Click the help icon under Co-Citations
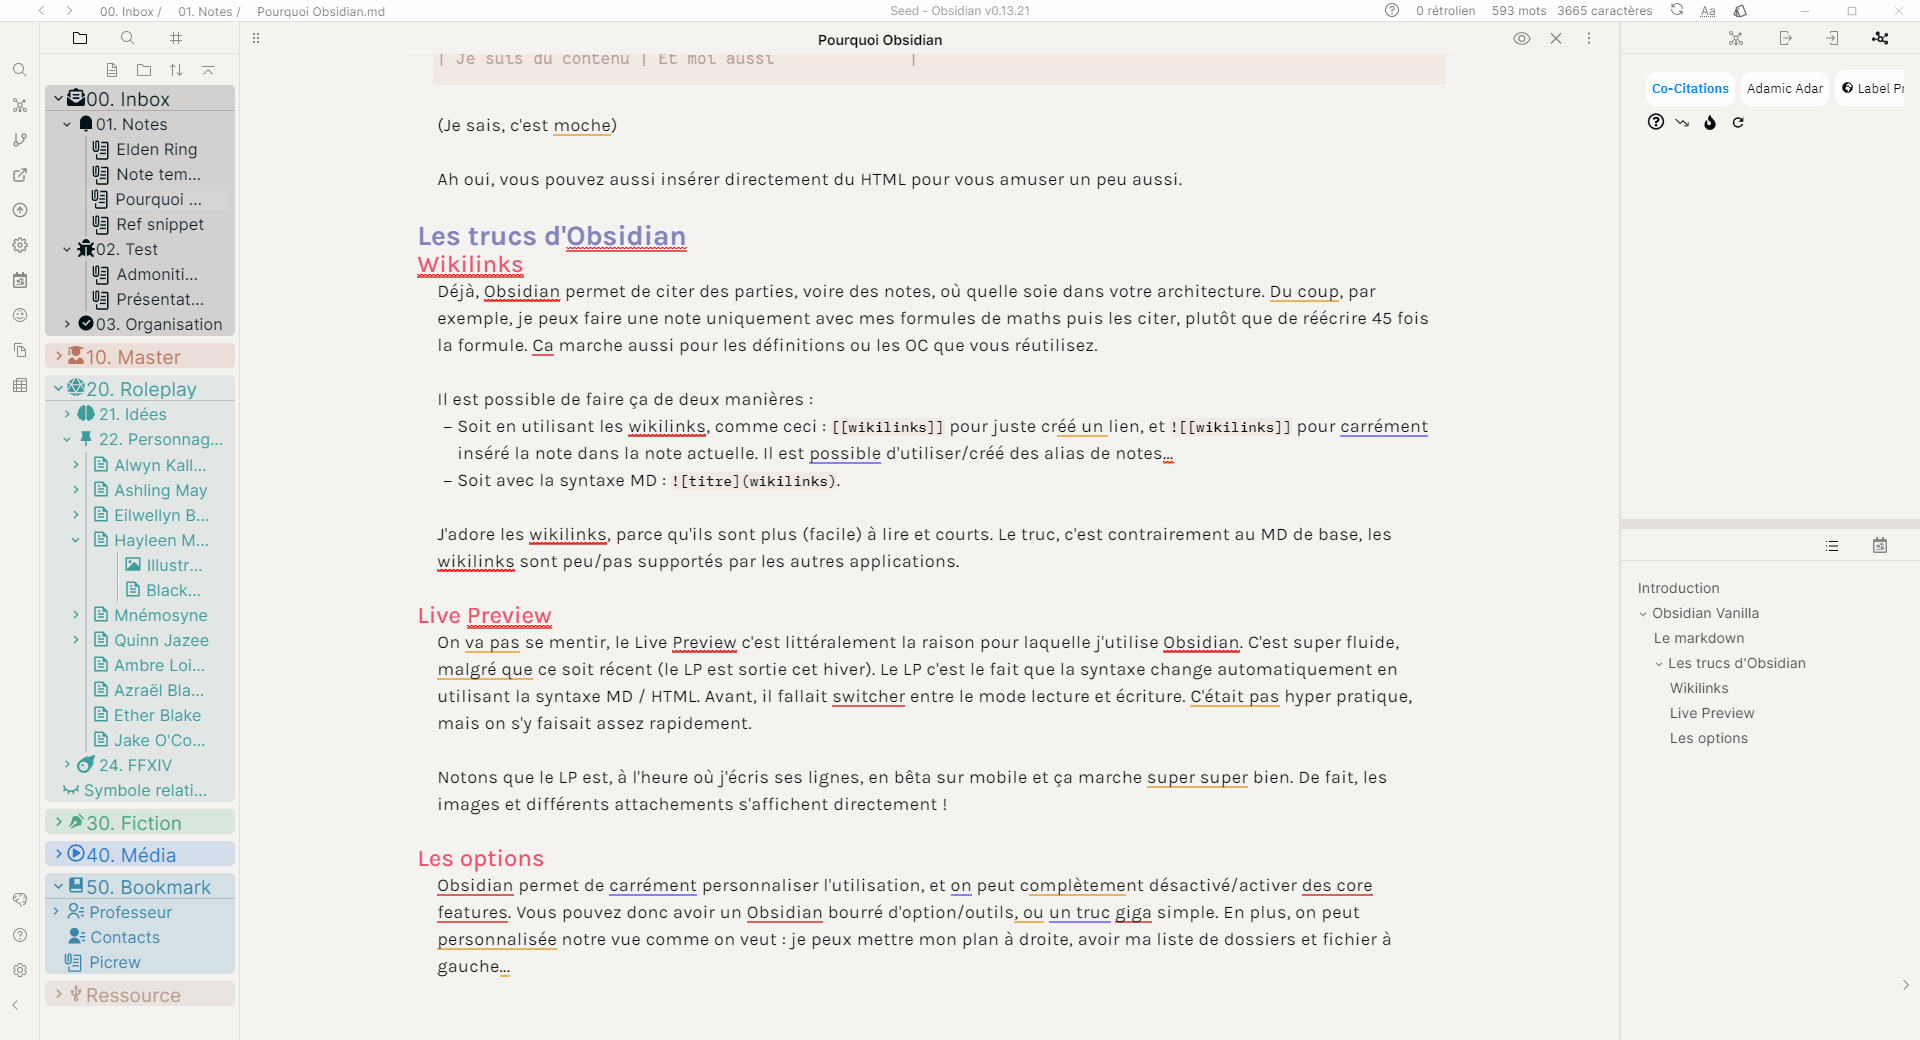 (1656, 122)
